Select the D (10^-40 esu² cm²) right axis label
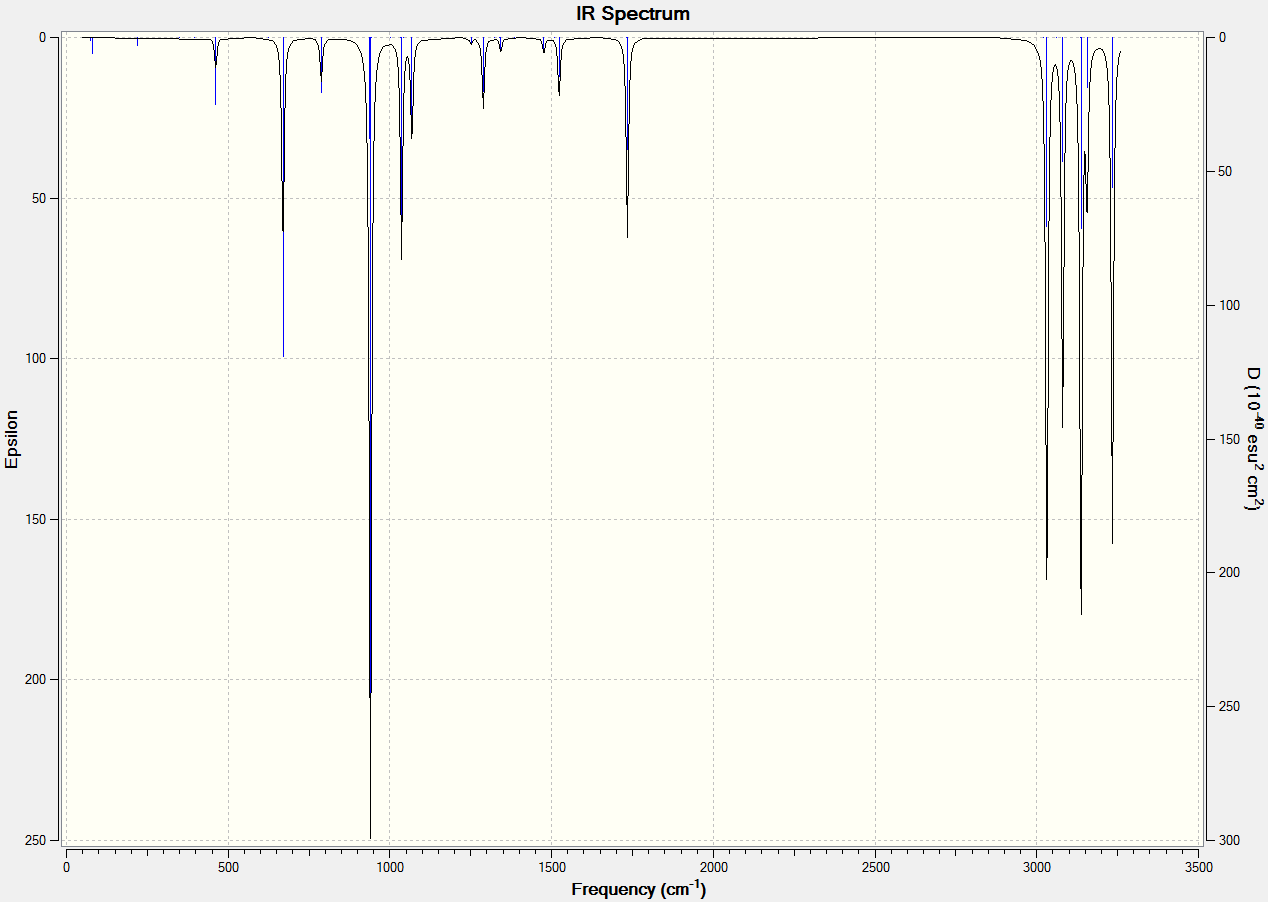The width and height of the screenshot is (1268, 902). 1252,439
